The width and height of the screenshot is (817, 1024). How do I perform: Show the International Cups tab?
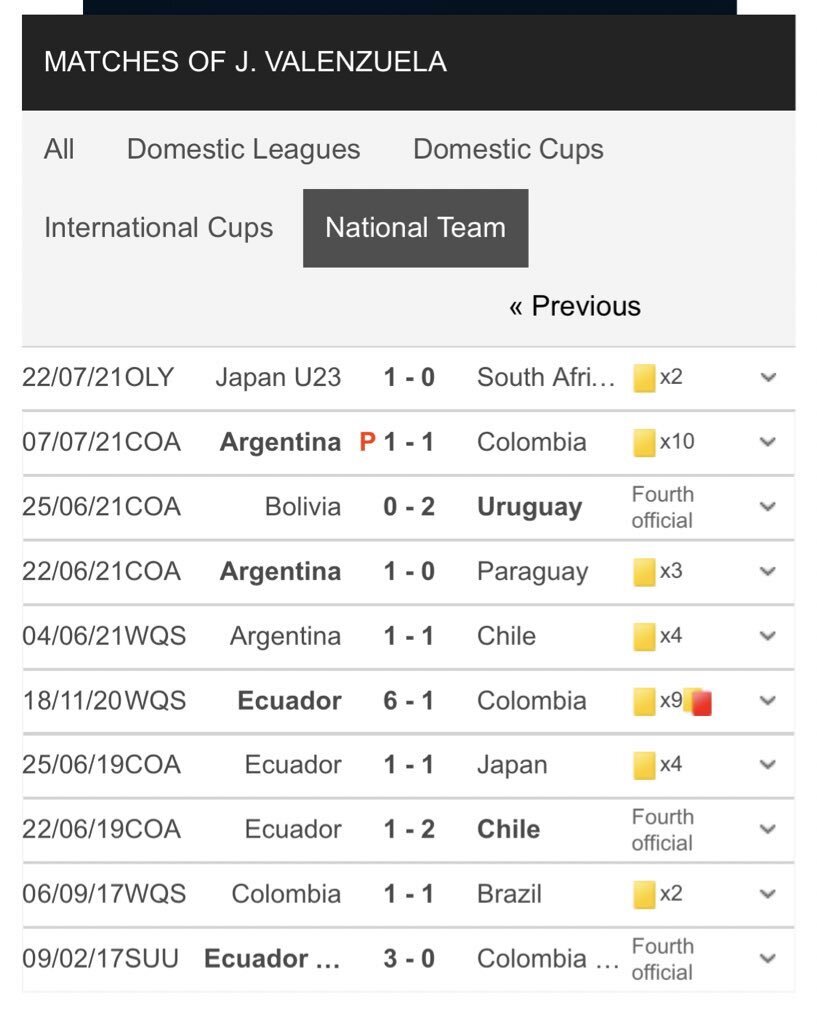point(158,227)
